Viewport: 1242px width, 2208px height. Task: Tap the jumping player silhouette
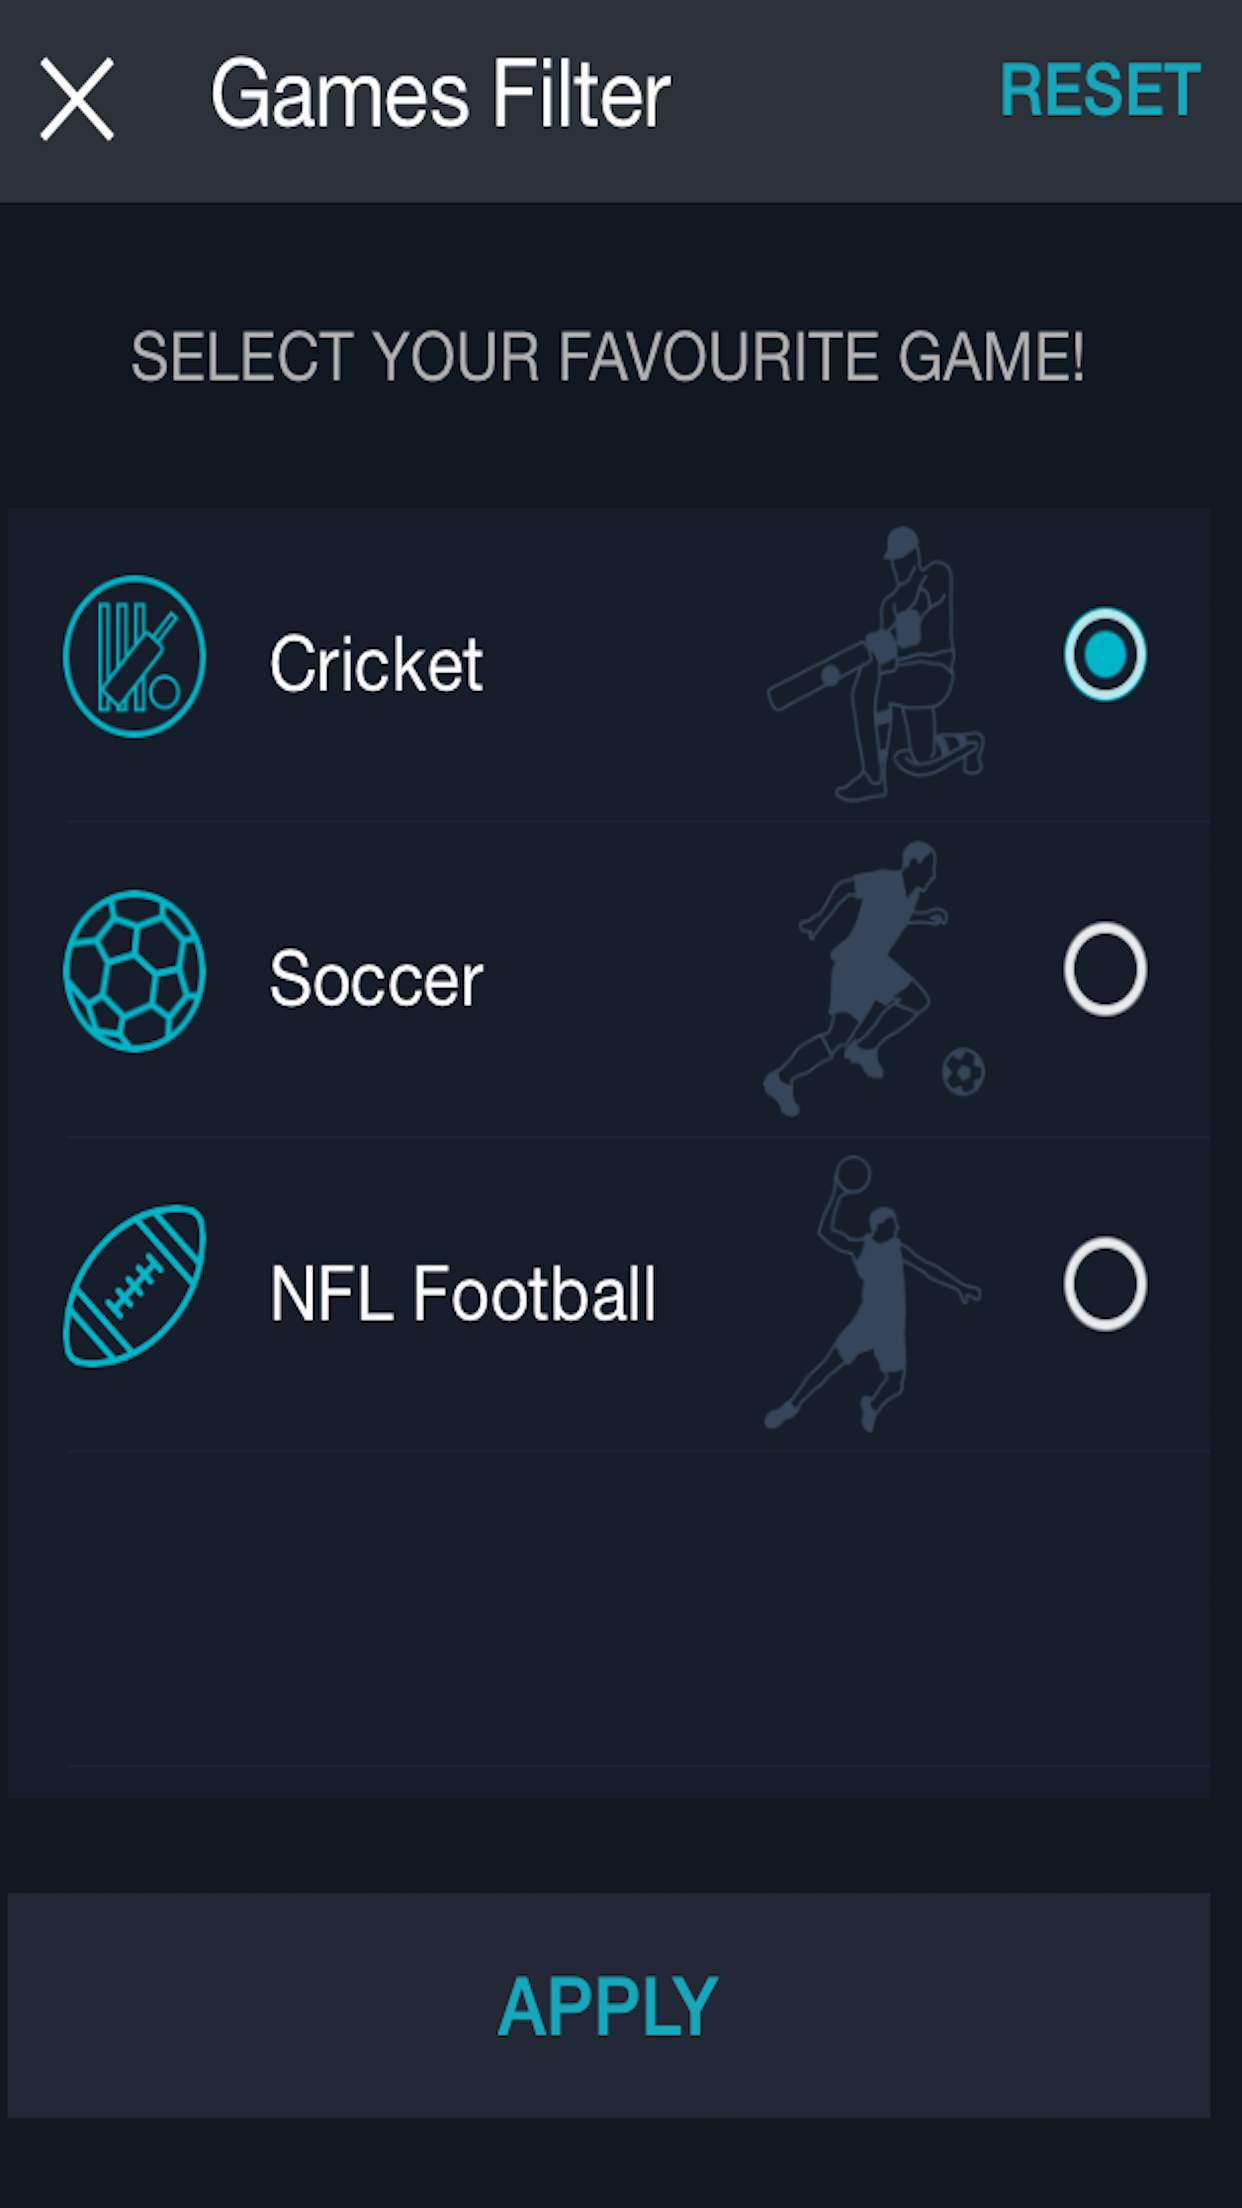(870, 1300)
